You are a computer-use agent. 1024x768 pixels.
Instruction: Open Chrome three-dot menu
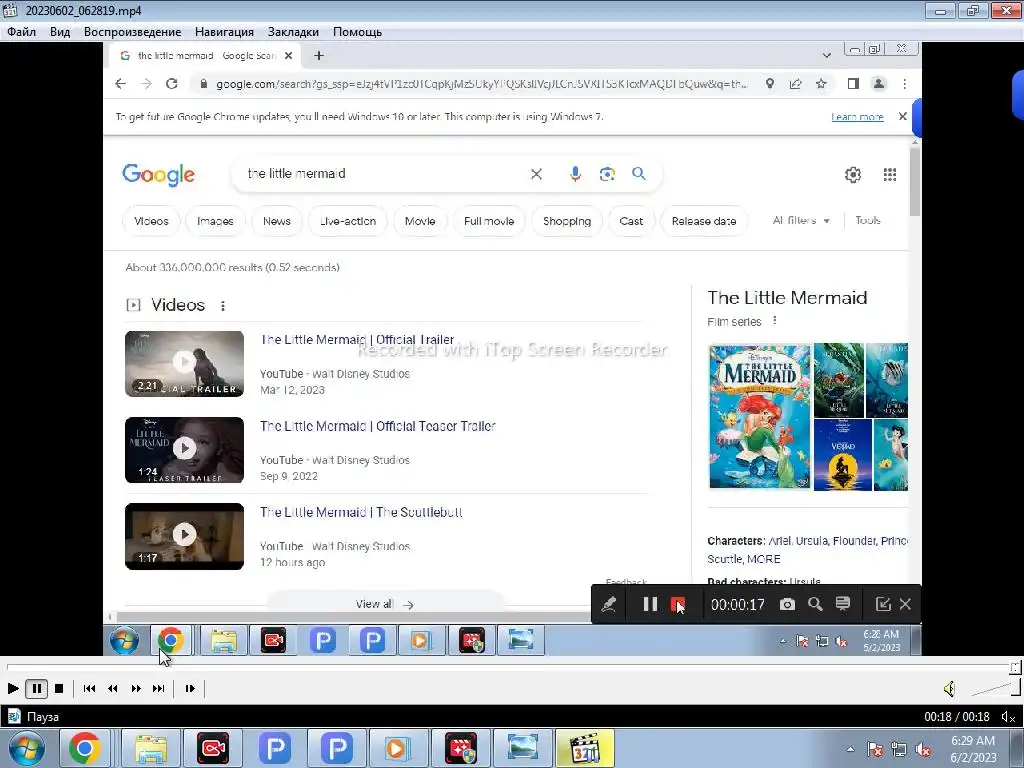904,84
